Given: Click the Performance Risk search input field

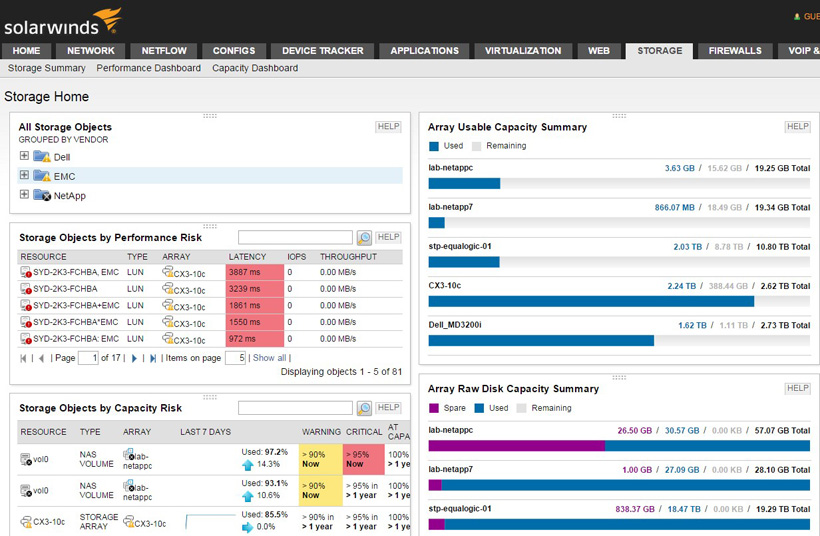Looking at the screenshot, I should 295,238.
